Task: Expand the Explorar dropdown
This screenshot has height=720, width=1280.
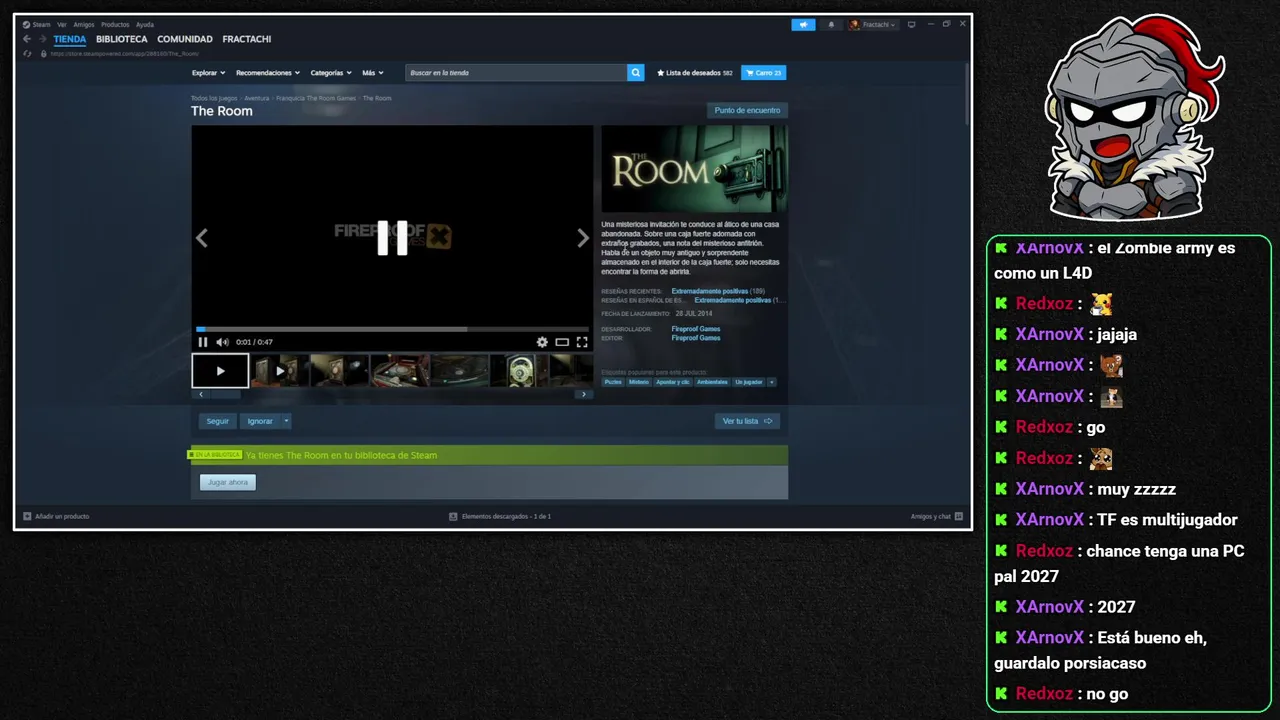Action: pos(209,72)
